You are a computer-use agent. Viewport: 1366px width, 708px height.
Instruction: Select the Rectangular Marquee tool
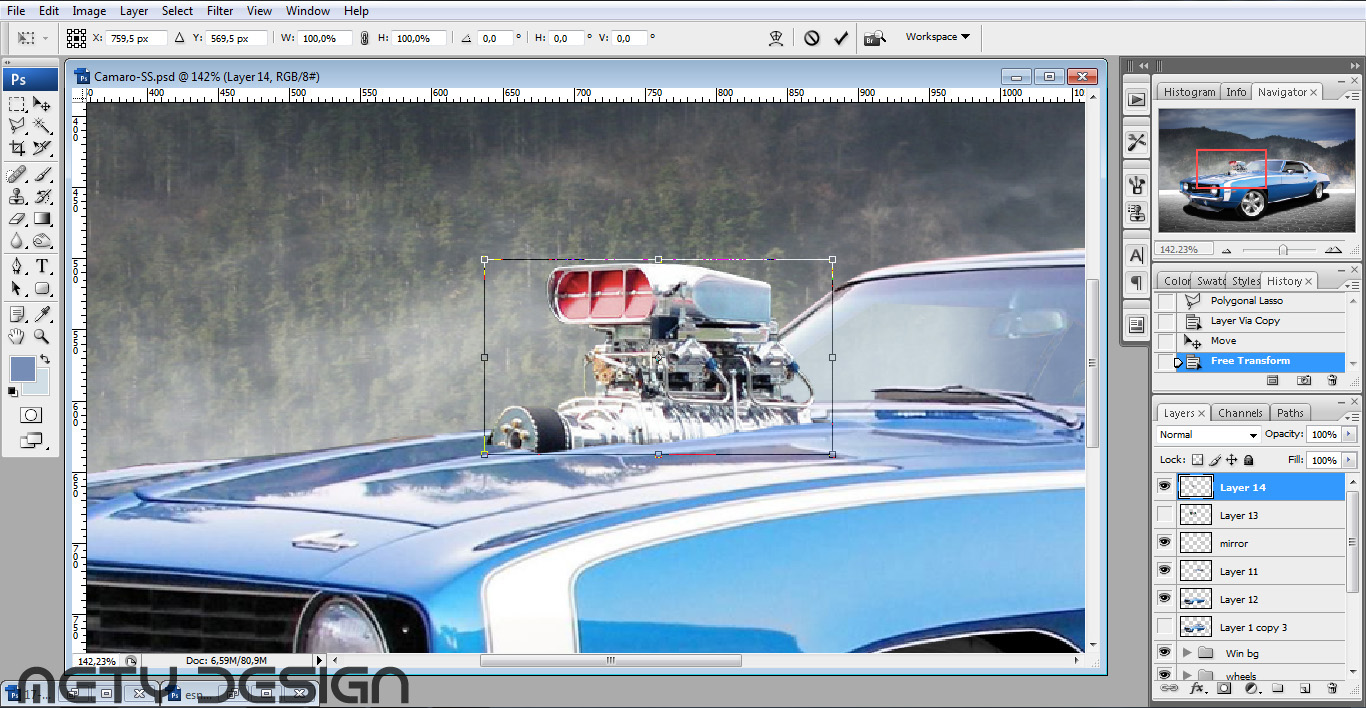coord(17,104)
